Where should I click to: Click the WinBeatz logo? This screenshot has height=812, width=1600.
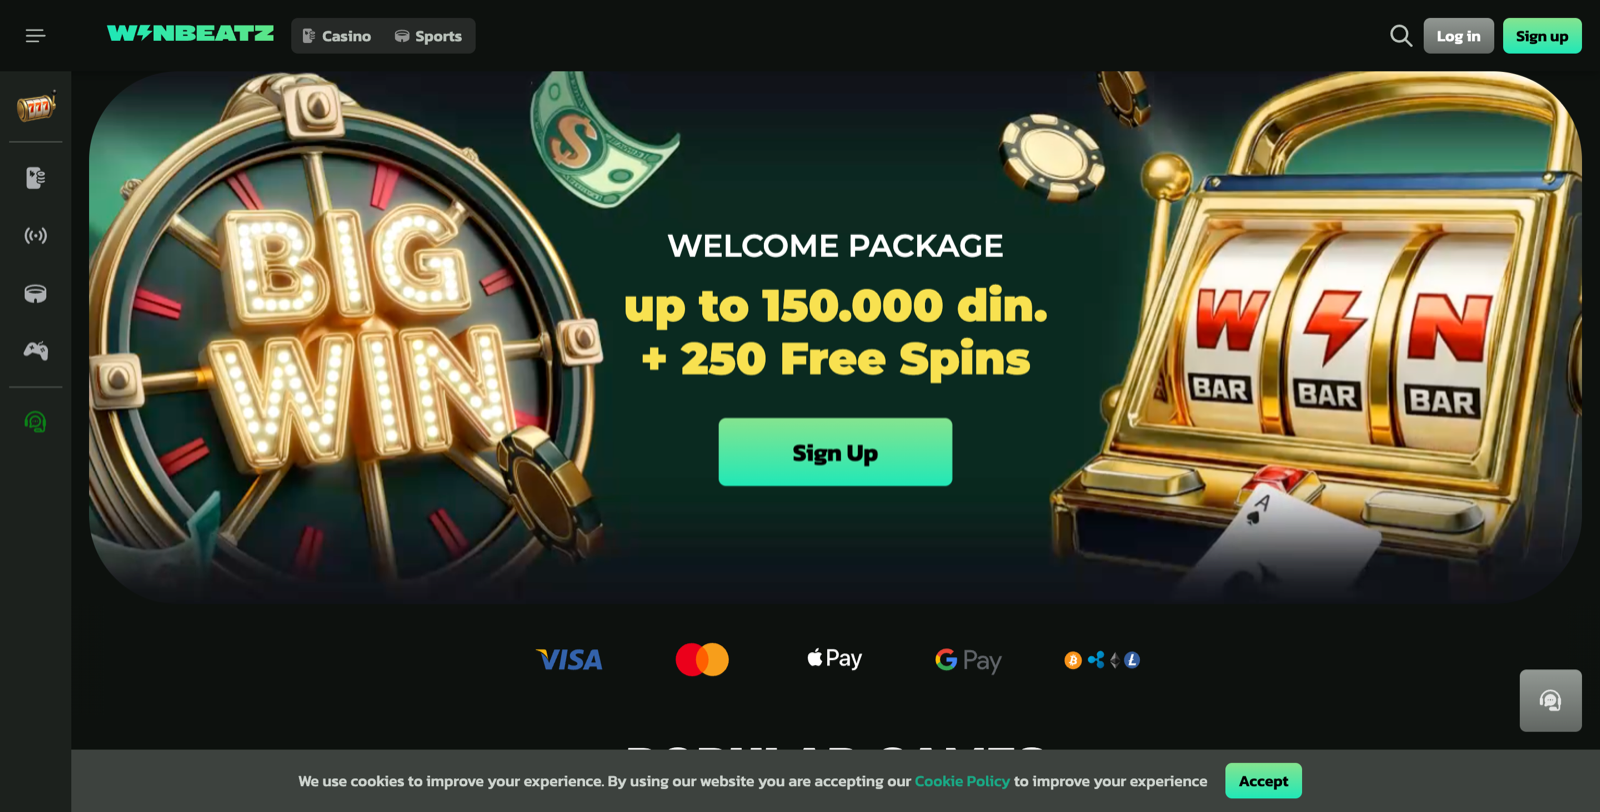tap(190, 34)
